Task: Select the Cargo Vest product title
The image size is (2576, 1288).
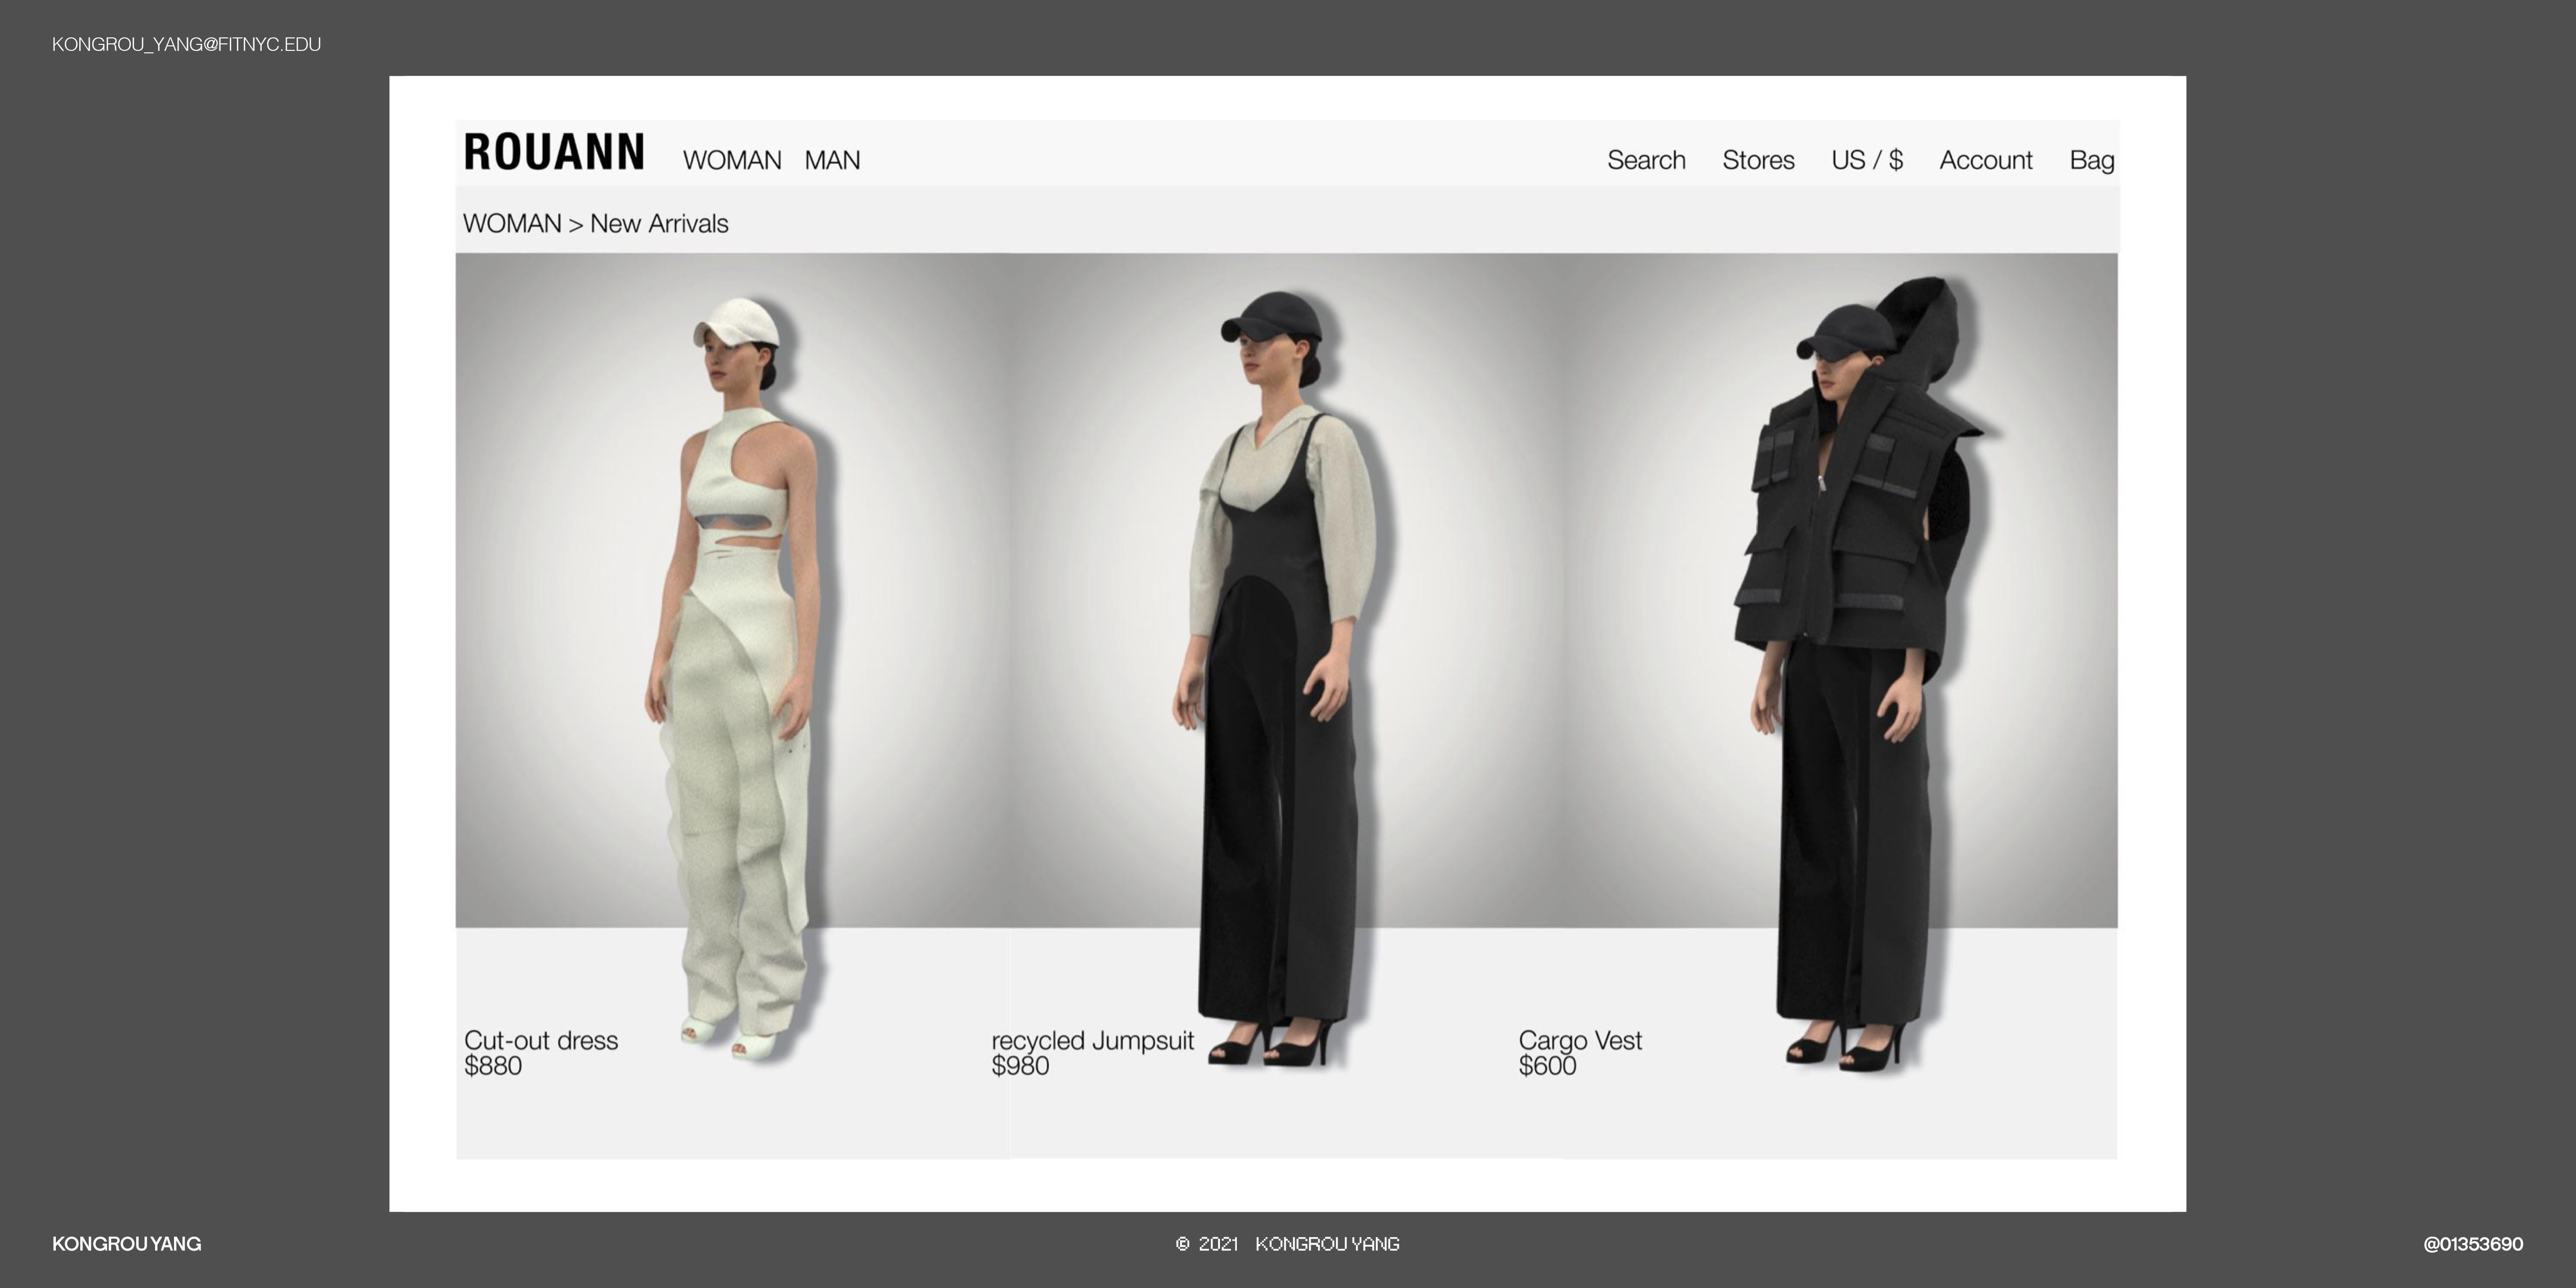Action: 1580,1040
